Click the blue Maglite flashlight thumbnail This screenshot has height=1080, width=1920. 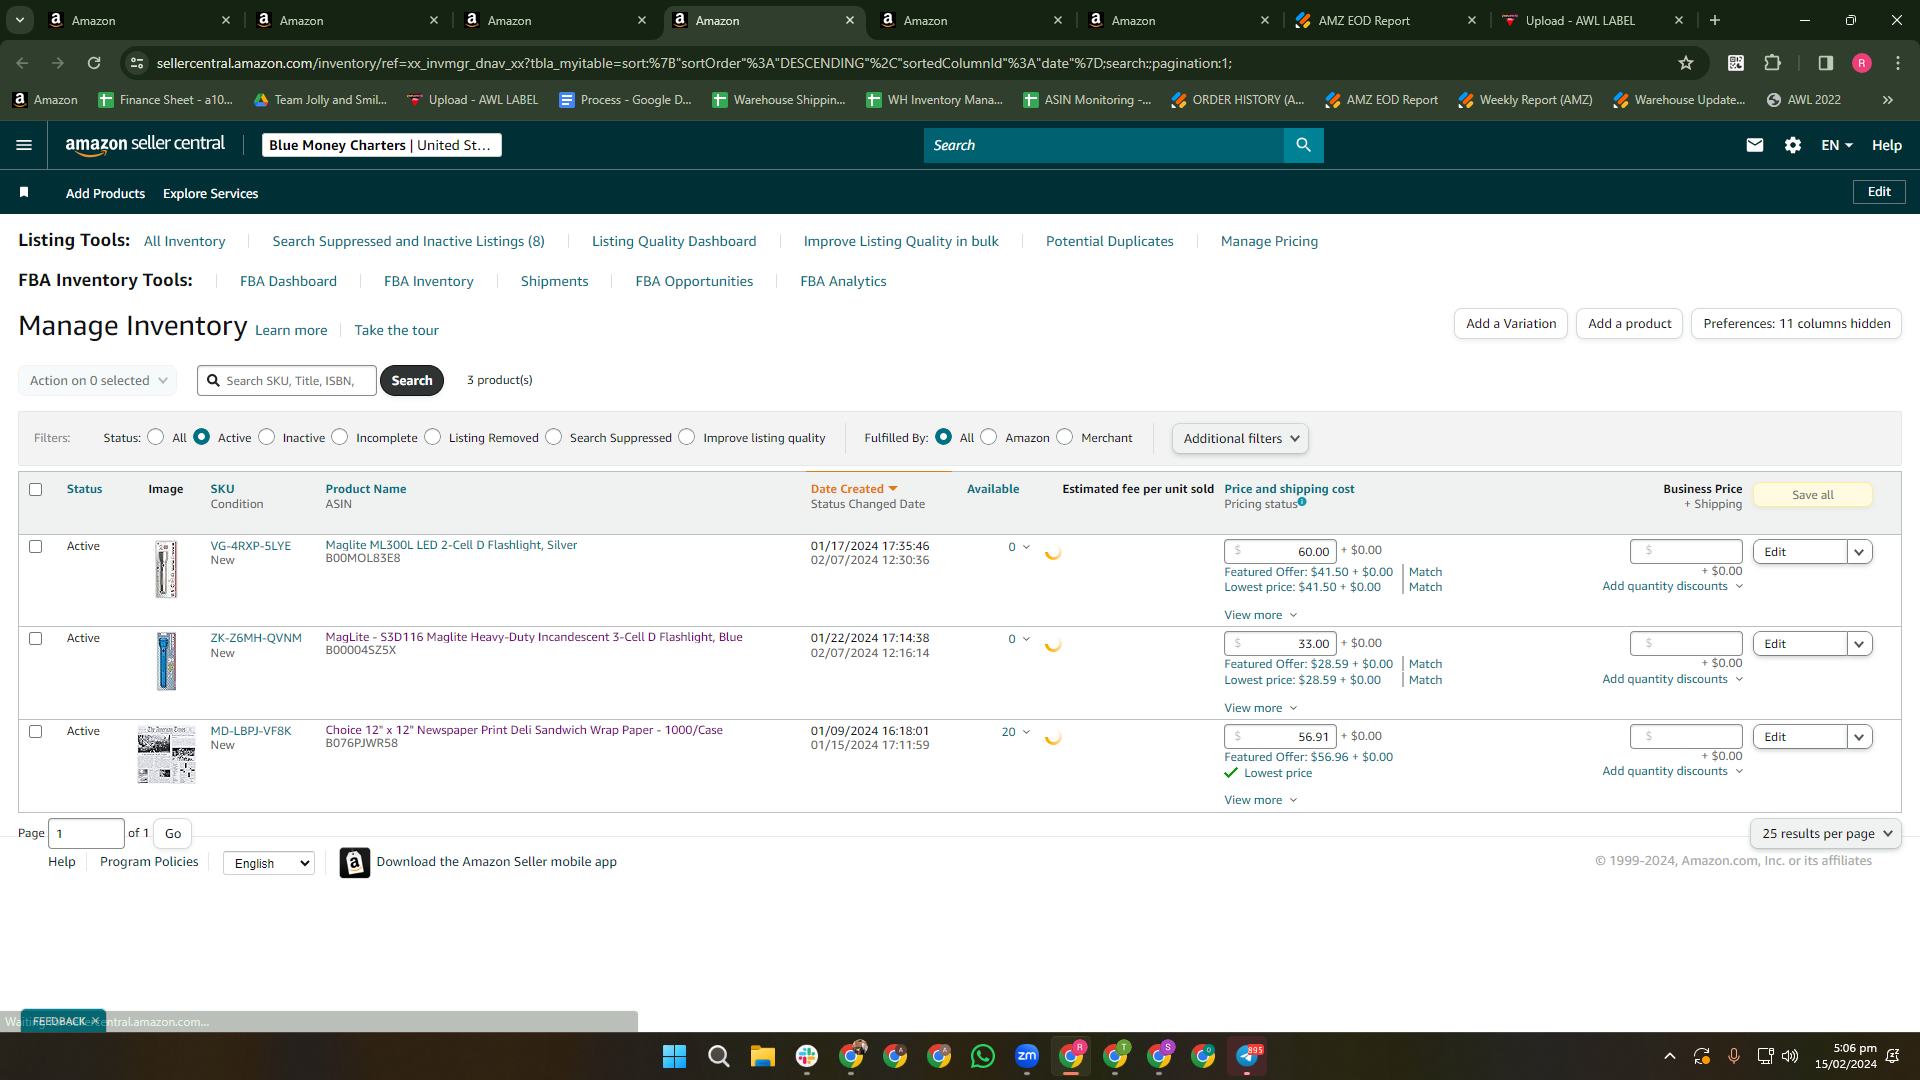coord(166,661)
